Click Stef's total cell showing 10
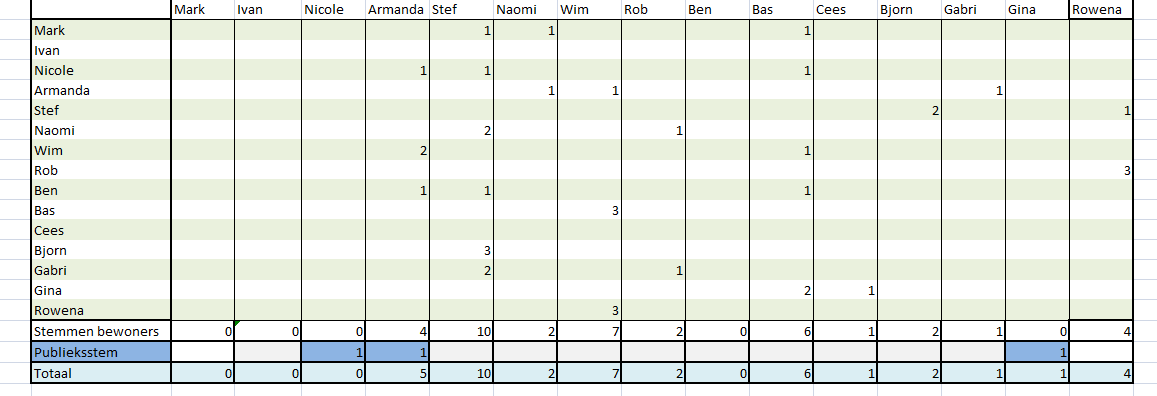The width and height of the screenshot is (1157, 396). (461, 373)
